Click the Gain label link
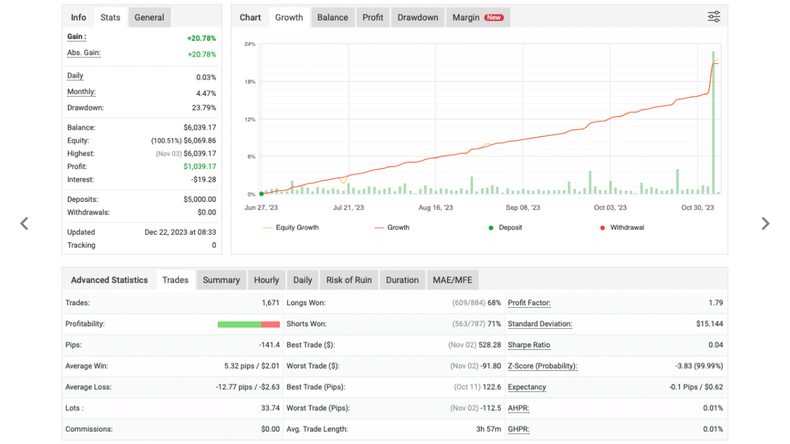Viewport: 790px width, 444px height. click(x=77, y=37)
